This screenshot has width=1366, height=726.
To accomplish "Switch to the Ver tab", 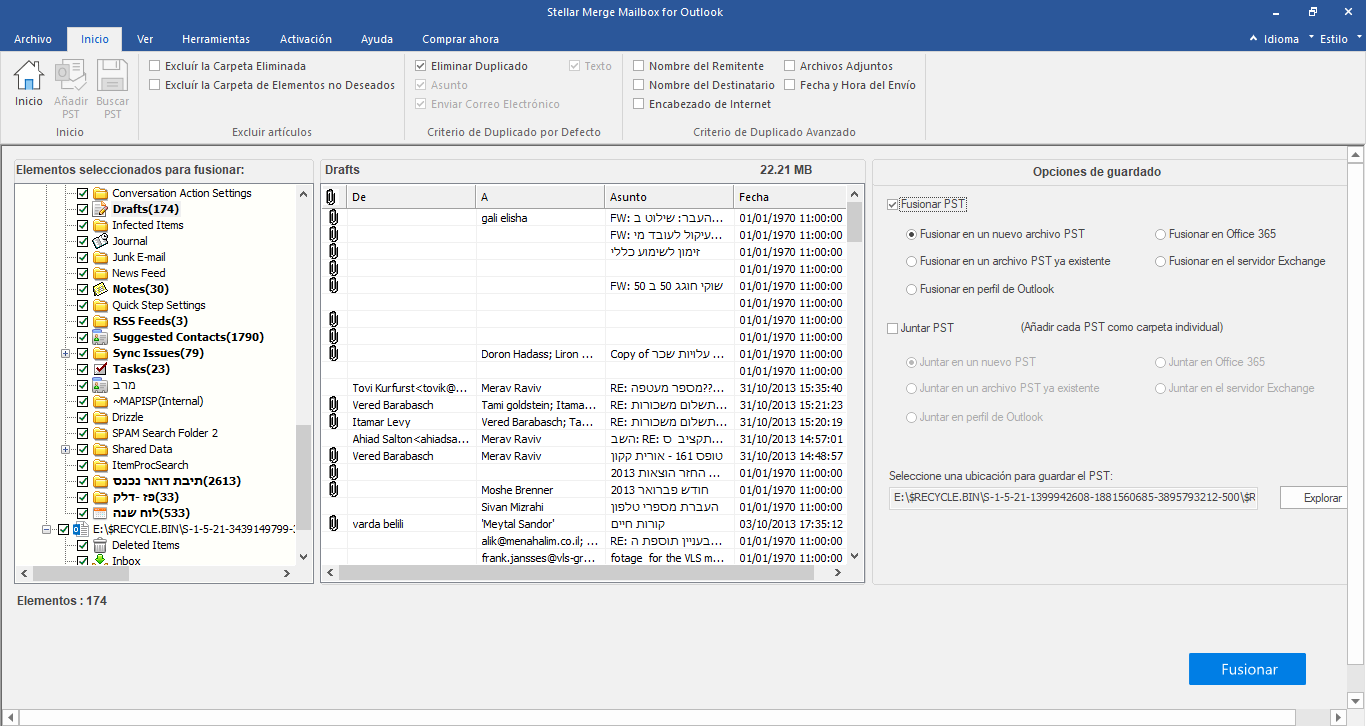I will [145, 39].
